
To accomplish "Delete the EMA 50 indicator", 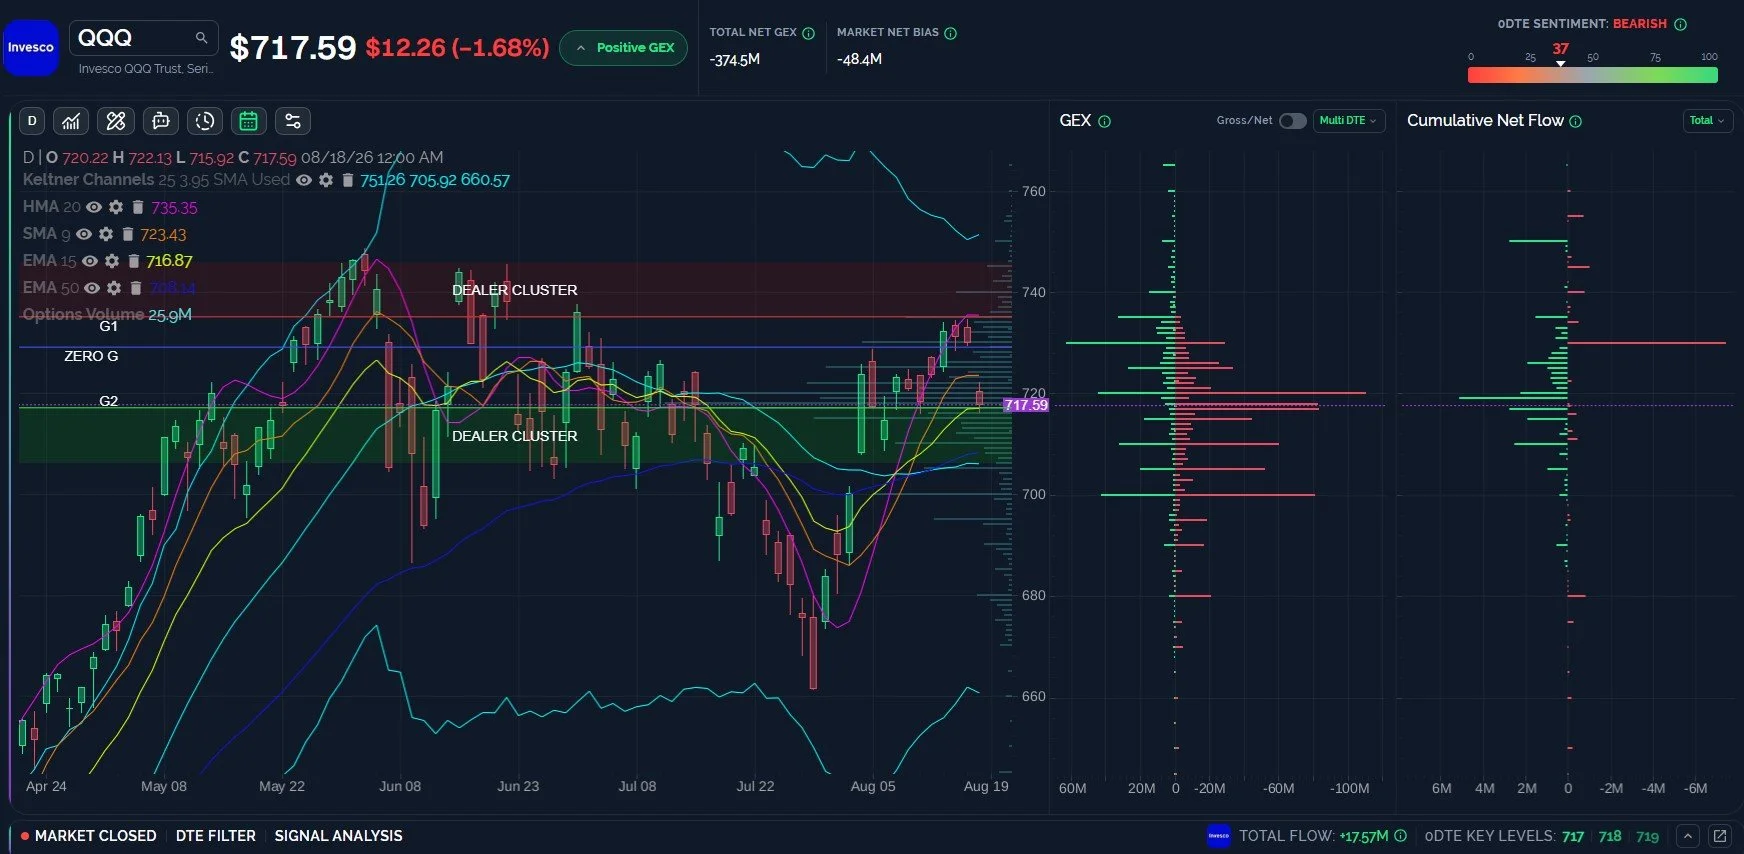I will point(136,288).
